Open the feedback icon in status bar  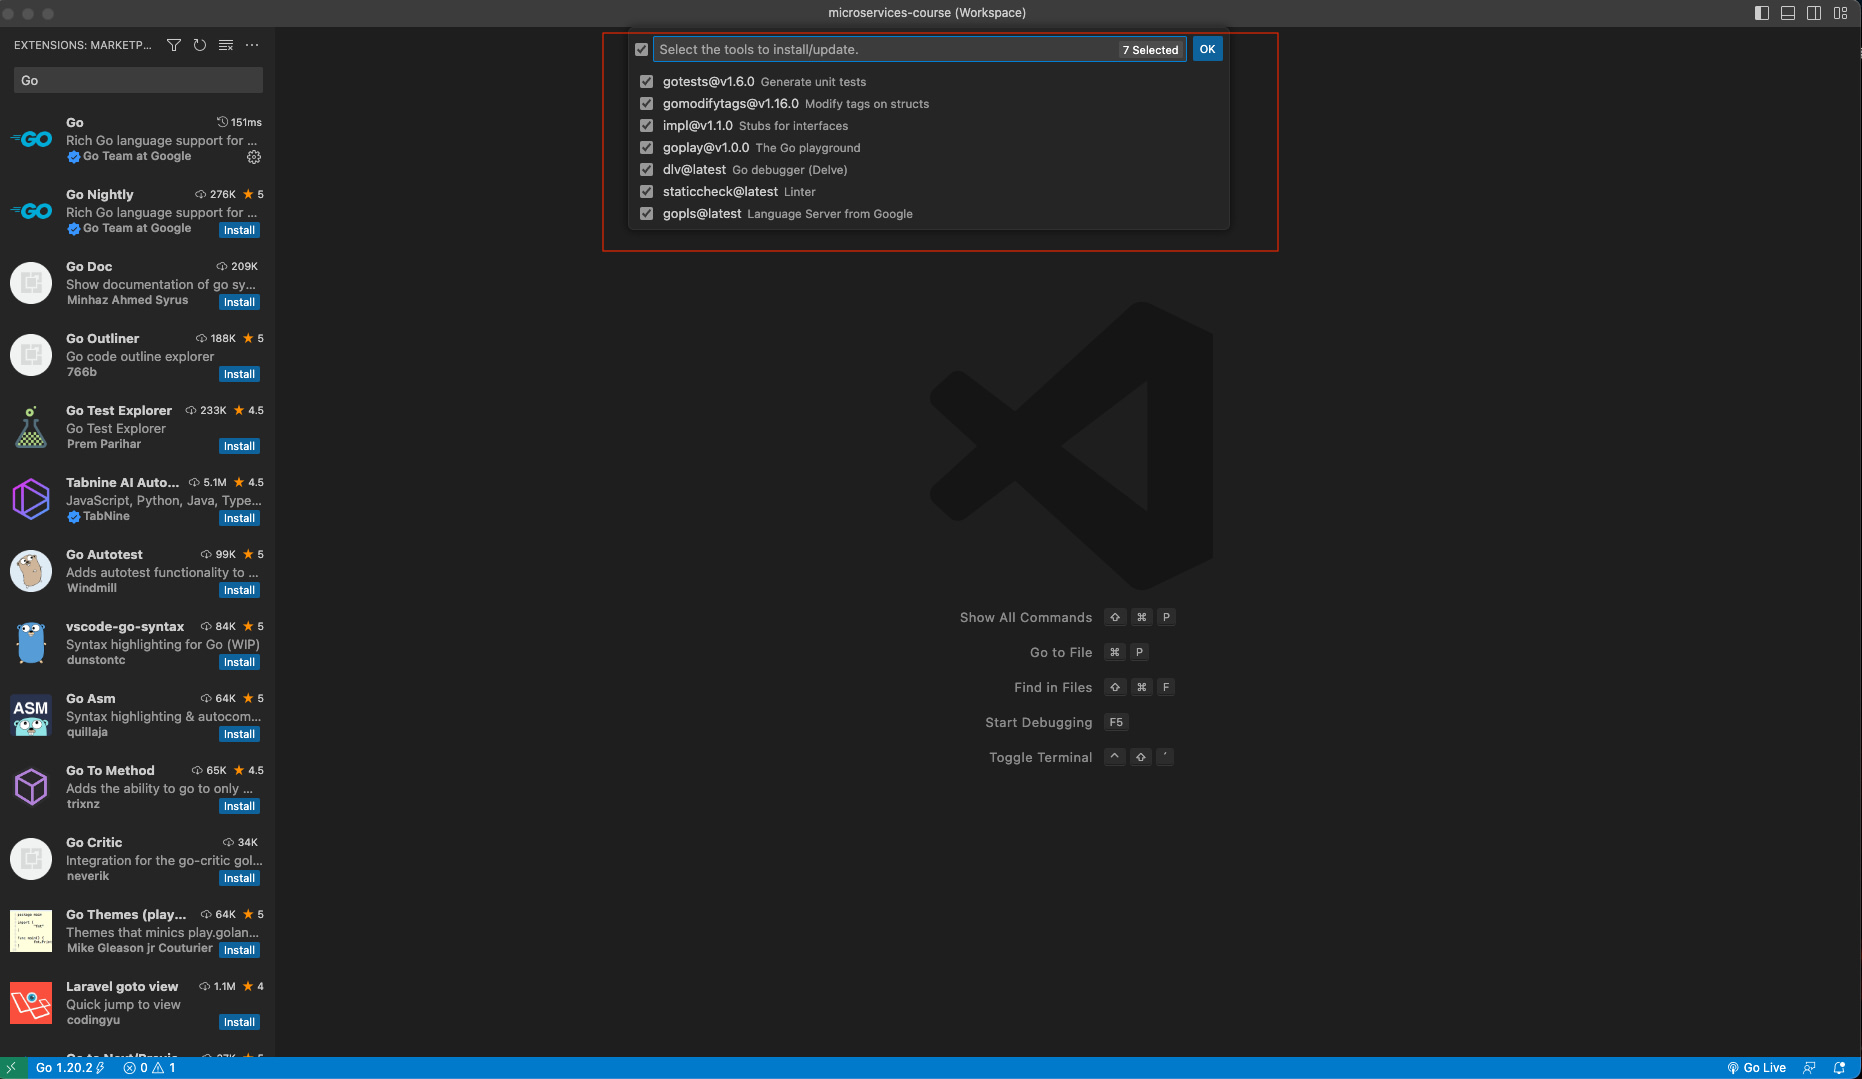1810,1068
